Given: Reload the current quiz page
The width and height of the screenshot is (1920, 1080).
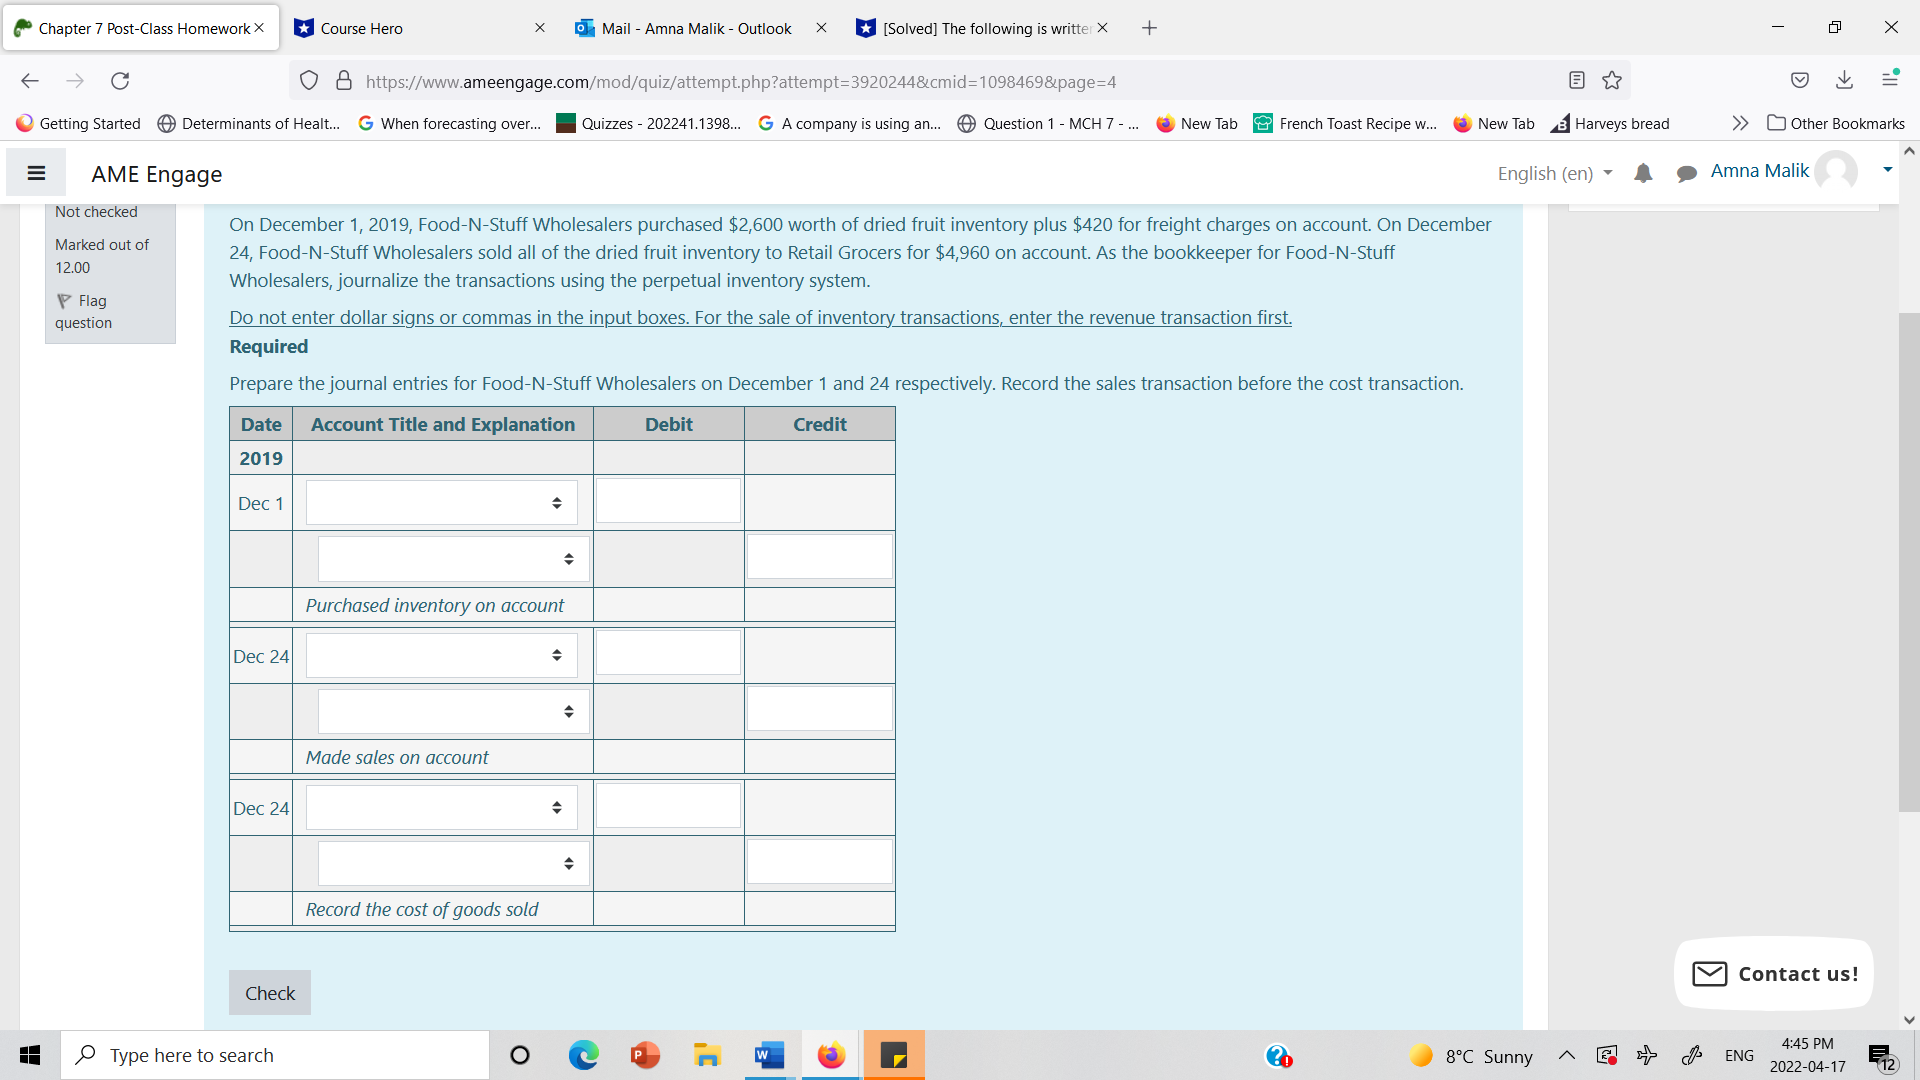Looking at the screenshot, I should [120, 81].
